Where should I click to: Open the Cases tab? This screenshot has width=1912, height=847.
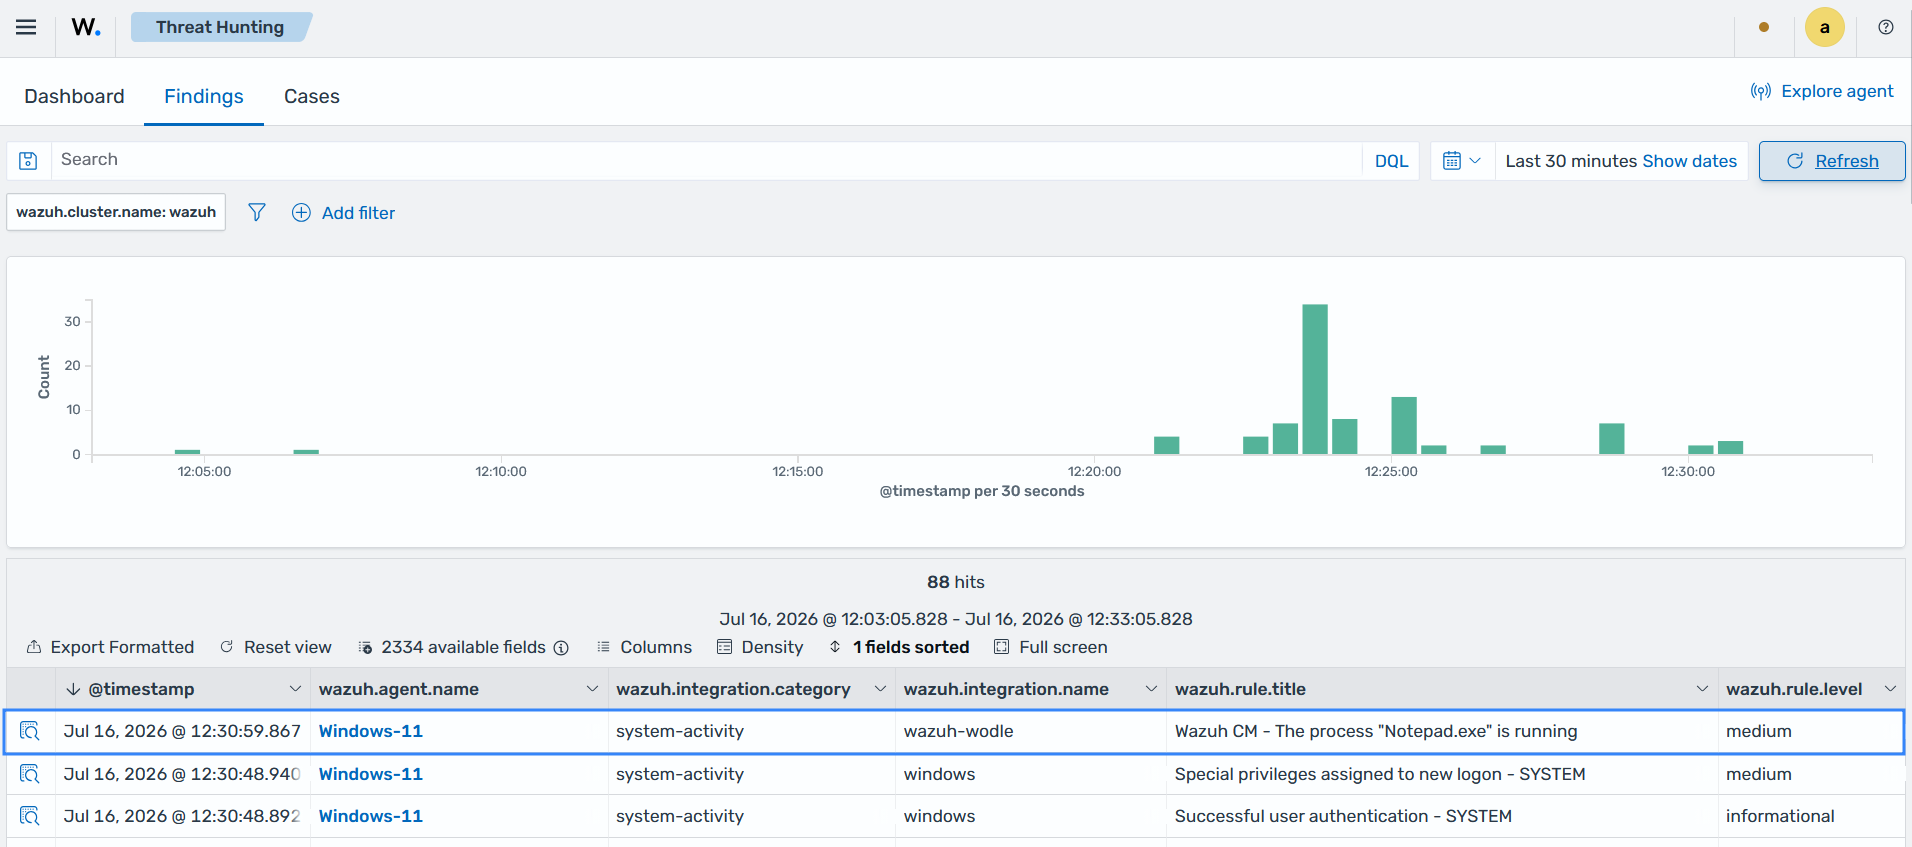tap(312, 96)
